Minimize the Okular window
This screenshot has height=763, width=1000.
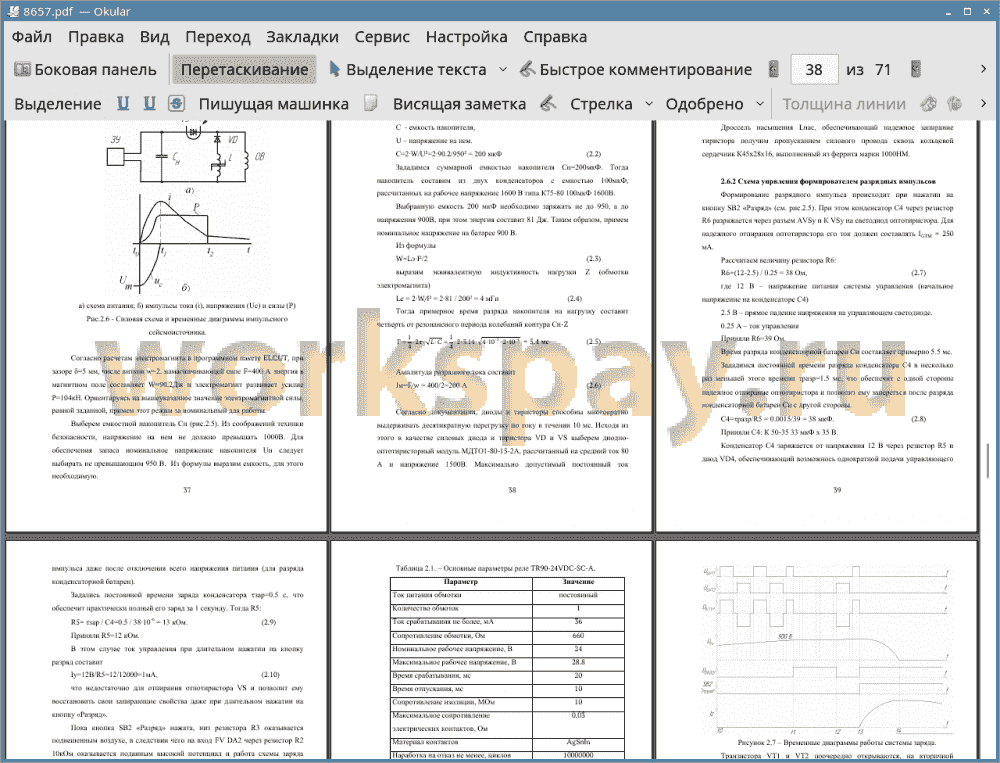click(950, 11)
